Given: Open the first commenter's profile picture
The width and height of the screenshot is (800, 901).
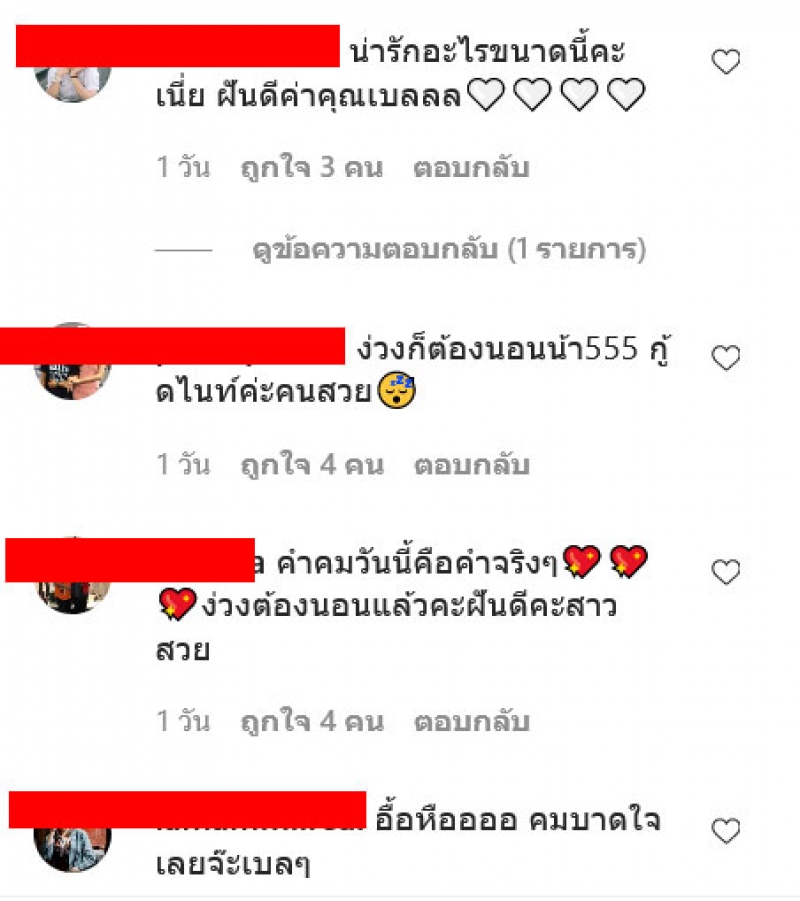Looking at the screenshot, I should point(72,83).
